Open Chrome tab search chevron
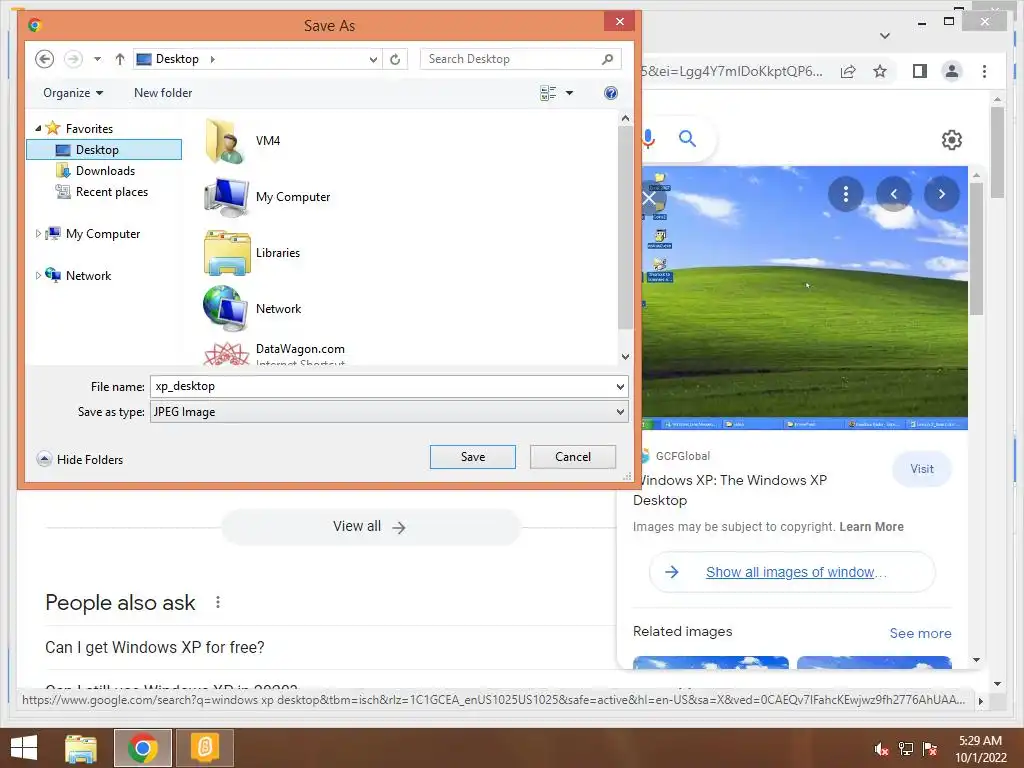The height and width of the screenshot is (768, 1024). tap(885, 35)
